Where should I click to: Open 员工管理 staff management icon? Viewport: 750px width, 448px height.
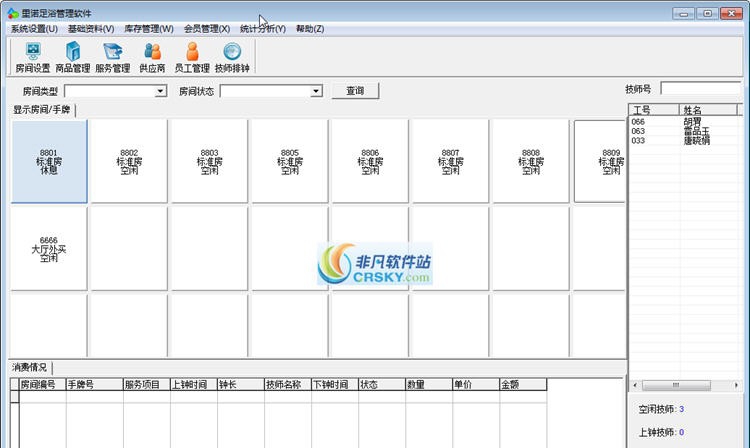coord(192,57)
